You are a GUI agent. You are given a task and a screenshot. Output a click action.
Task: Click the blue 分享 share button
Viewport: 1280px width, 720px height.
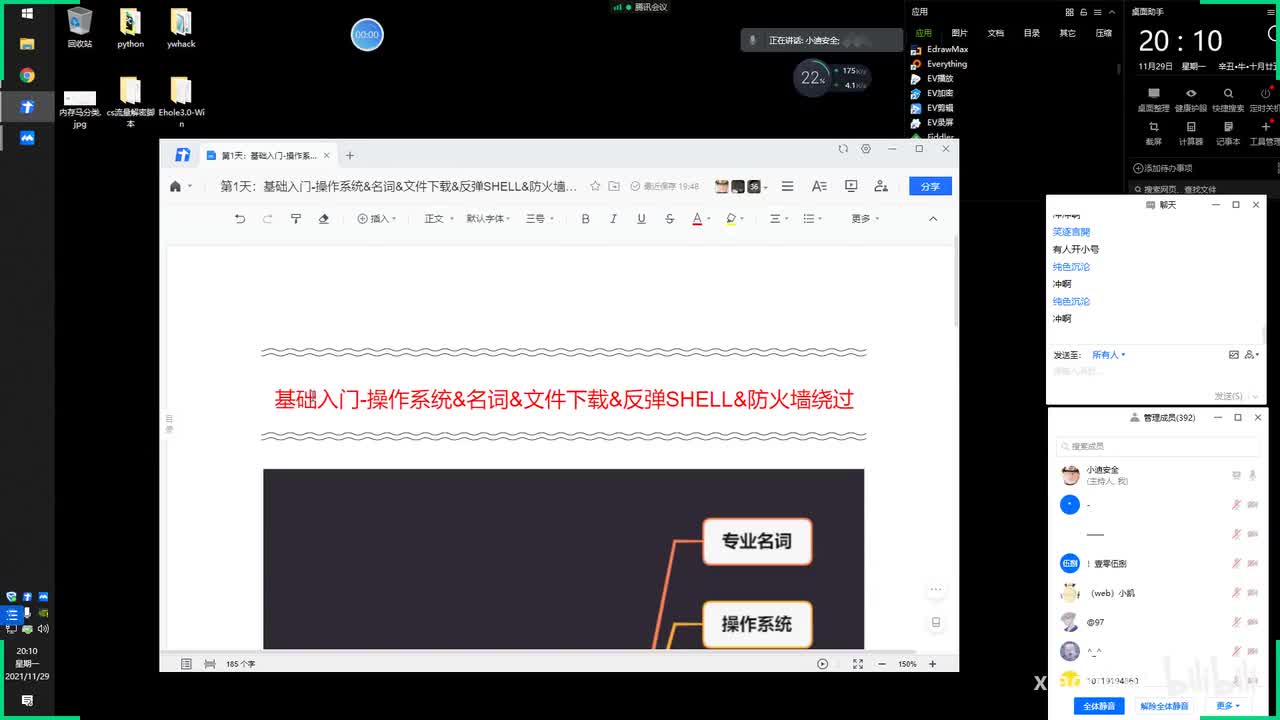coord(930,186)
